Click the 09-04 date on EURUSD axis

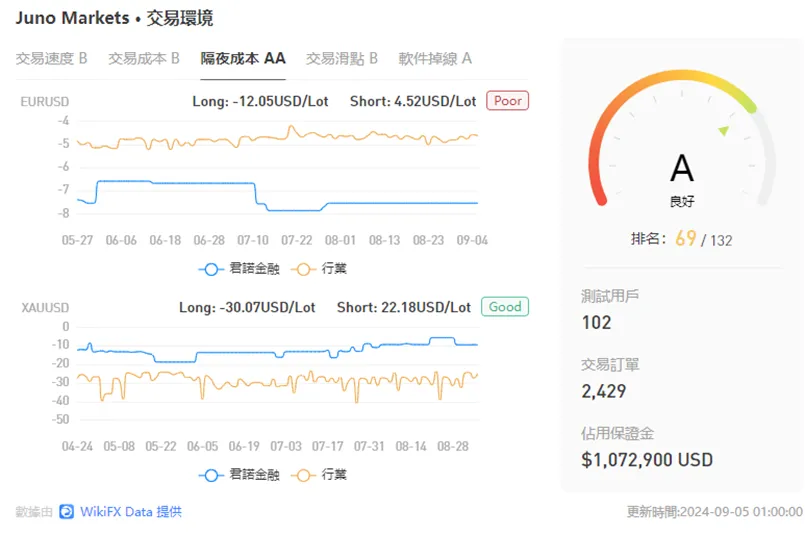pyautogui.click(x=472, y=240)
